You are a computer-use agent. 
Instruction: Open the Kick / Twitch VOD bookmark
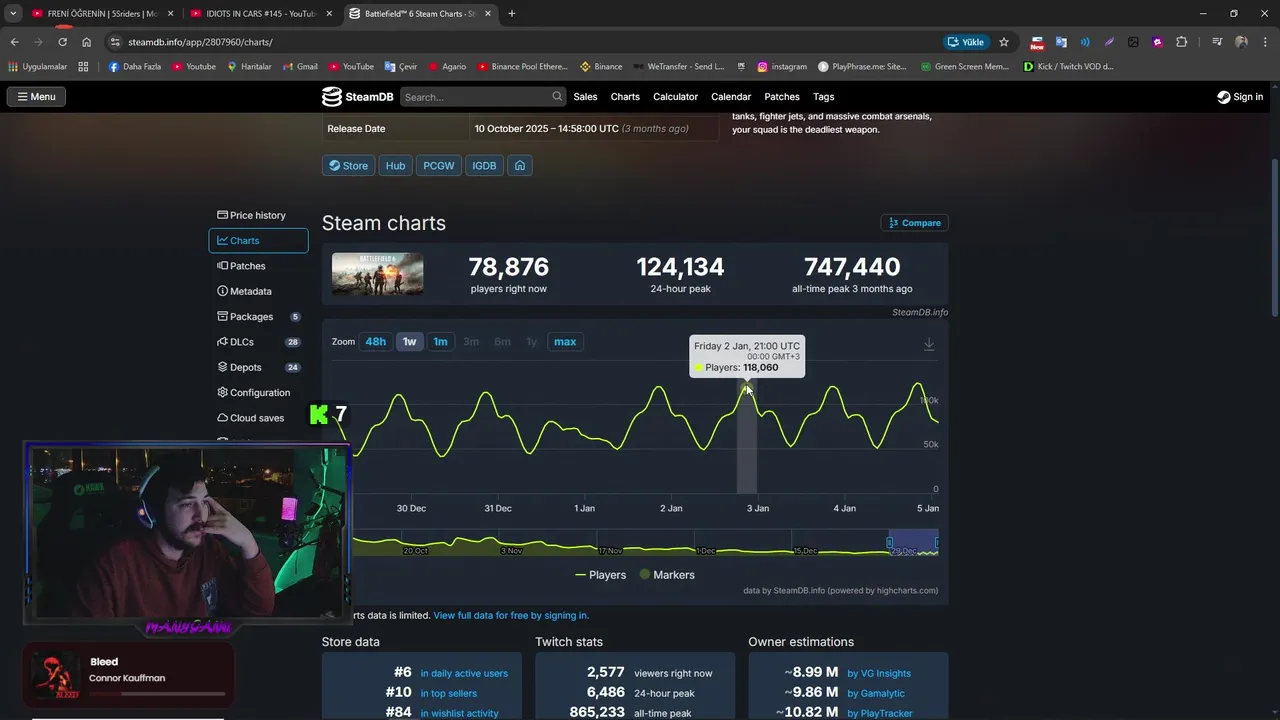click(x=1069, y=67)
